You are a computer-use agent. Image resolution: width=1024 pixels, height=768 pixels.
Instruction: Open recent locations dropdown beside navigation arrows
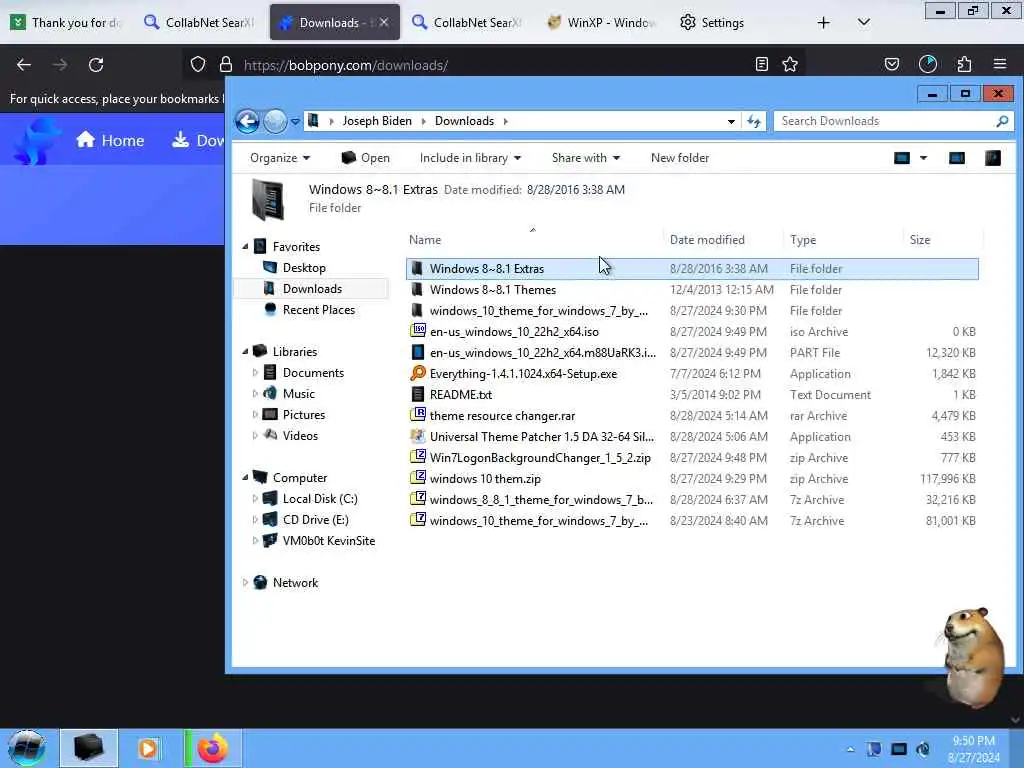click(x=295, y=121)
